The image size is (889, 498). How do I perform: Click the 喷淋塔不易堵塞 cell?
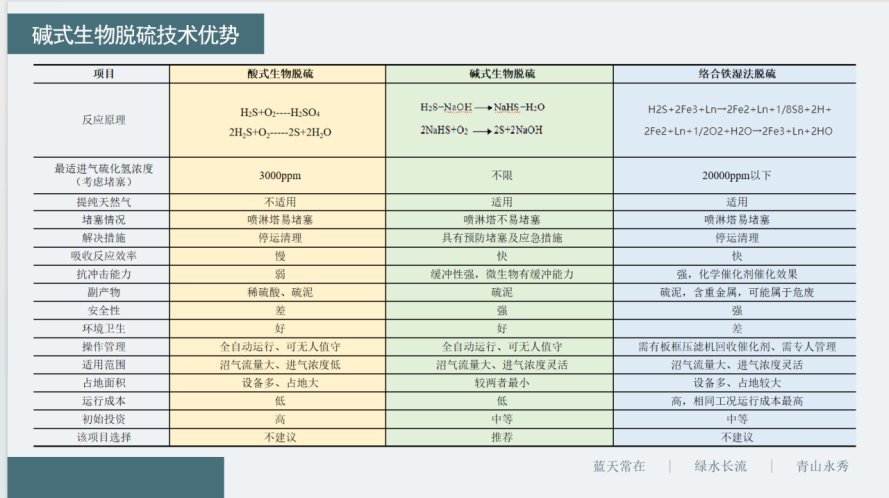[500, 219]
